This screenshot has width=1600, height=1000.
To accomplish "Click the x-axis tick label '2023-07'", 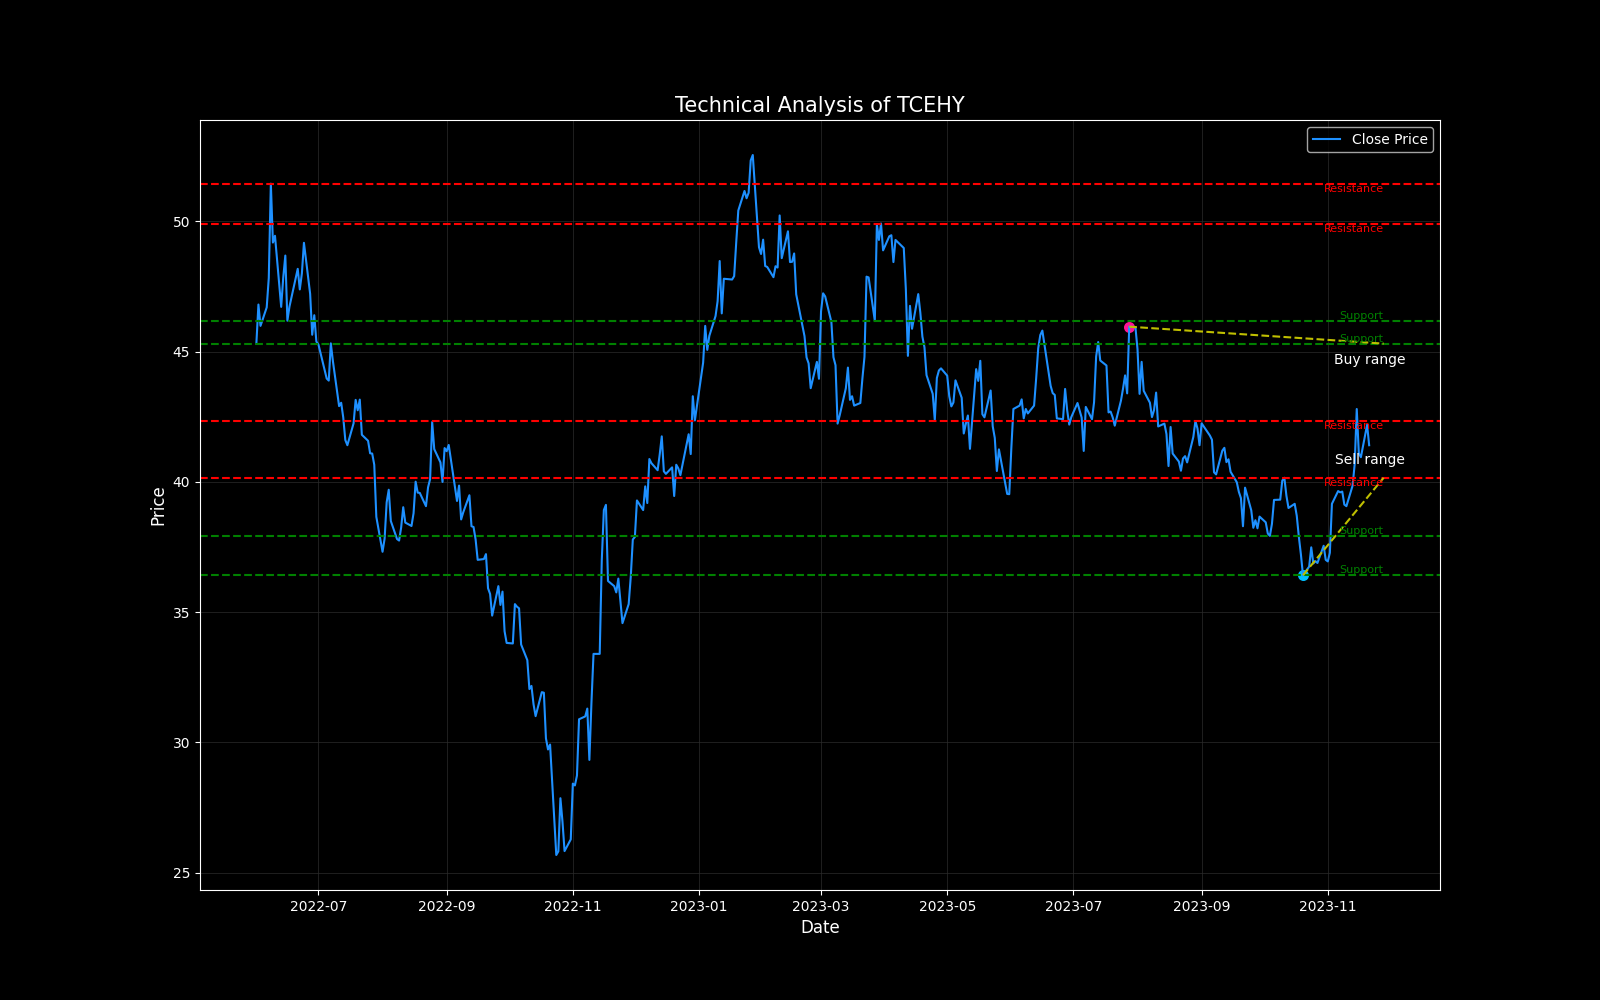I will click(1073, 907).
